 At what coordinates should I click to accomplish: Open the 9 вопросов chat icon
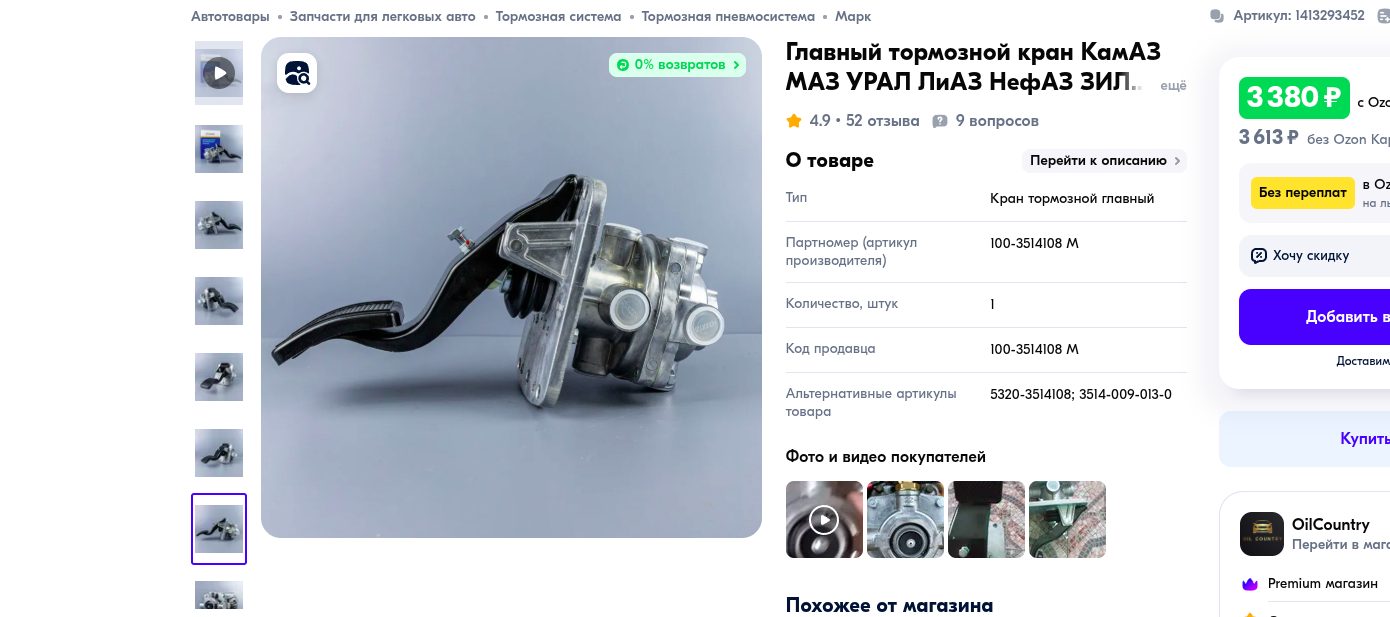pos(940,121)
